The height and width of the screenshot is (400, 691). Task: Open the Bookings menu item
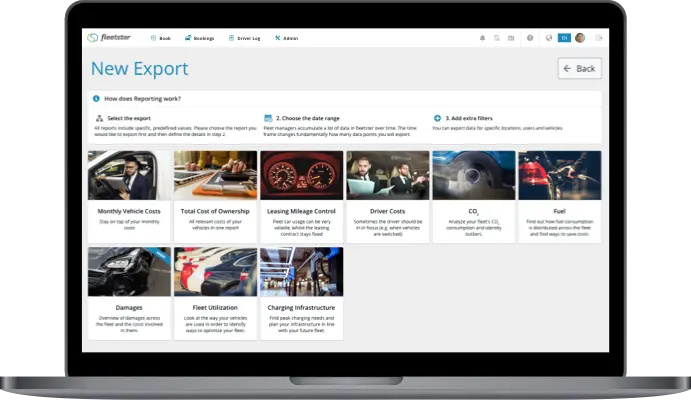200,38
